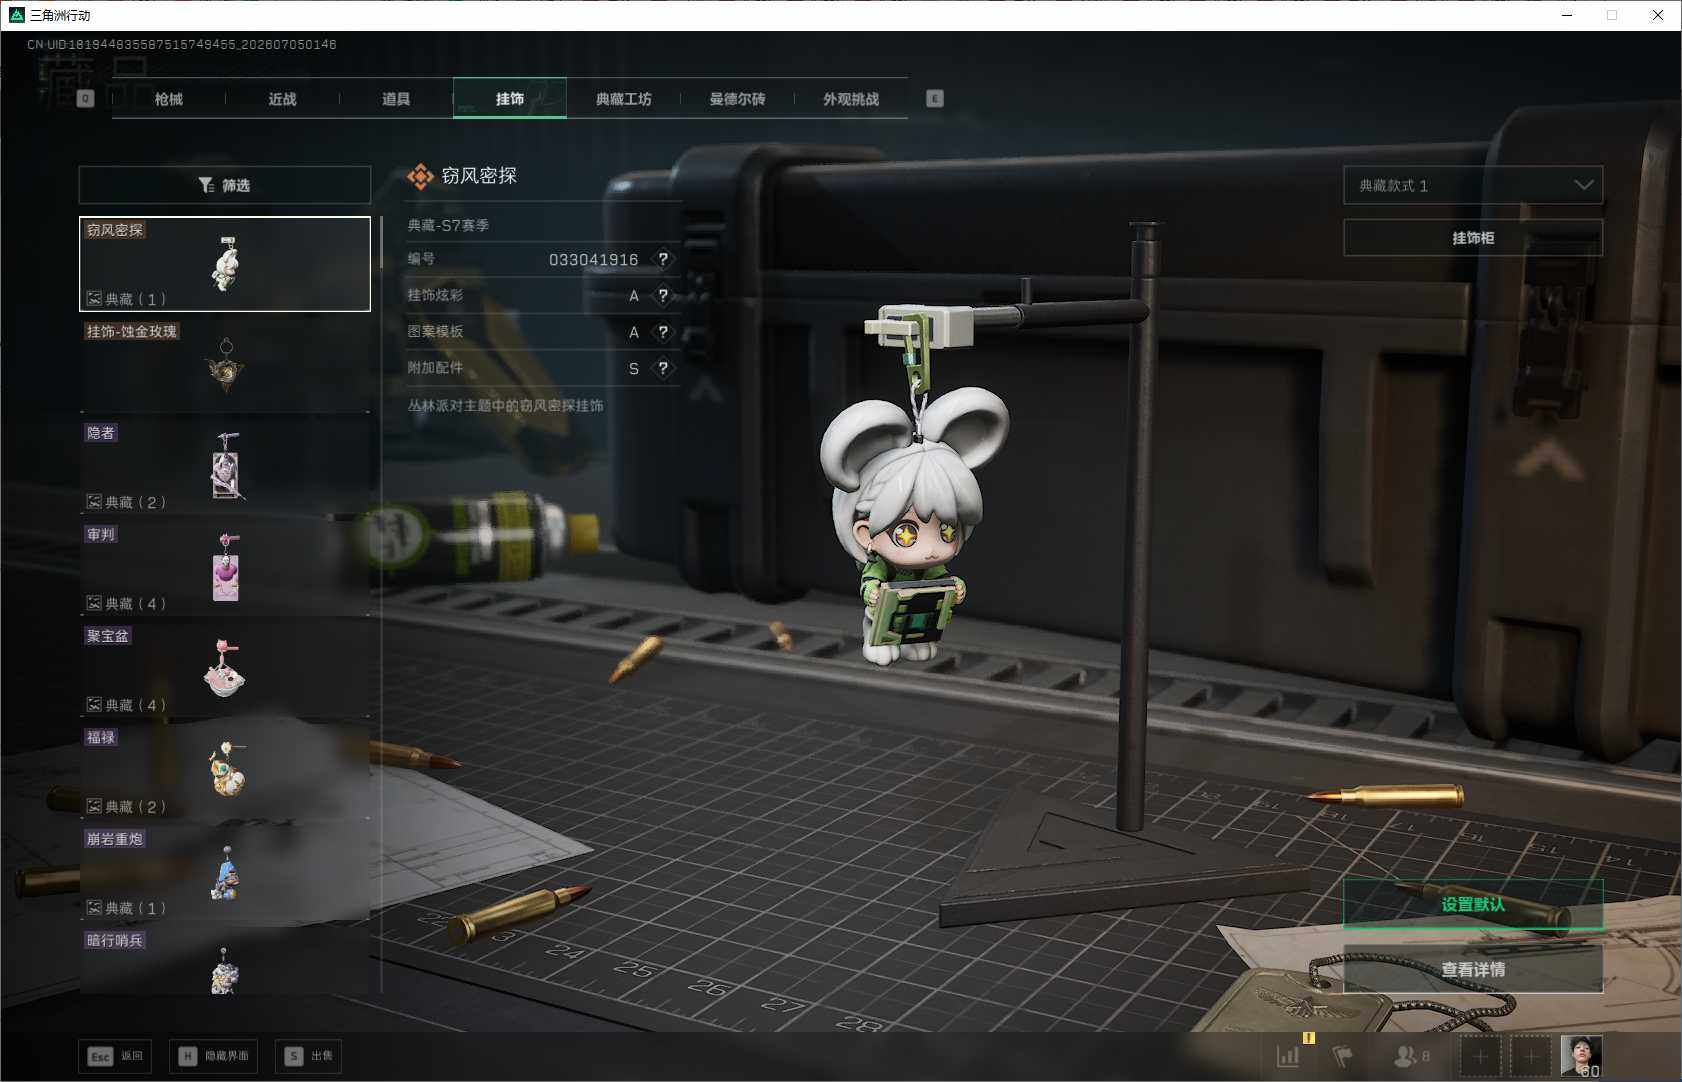Switch to the 典藏工坊 tab
The image size is (1682, 1082).
pyautogui.click(x=624, y=99)
